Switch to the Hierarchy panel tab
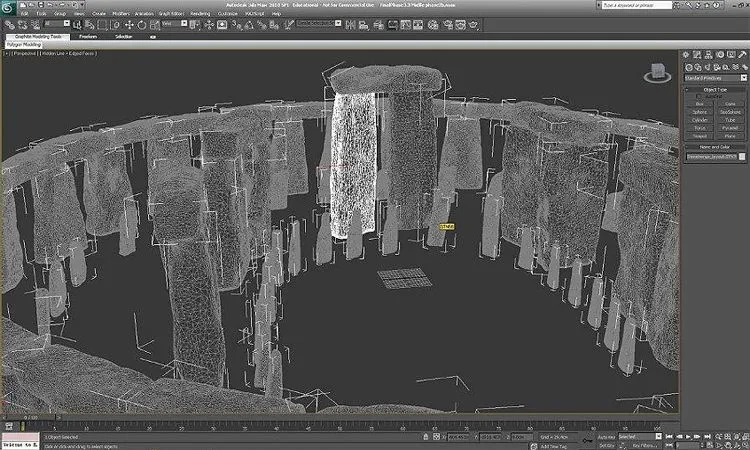 711,55
